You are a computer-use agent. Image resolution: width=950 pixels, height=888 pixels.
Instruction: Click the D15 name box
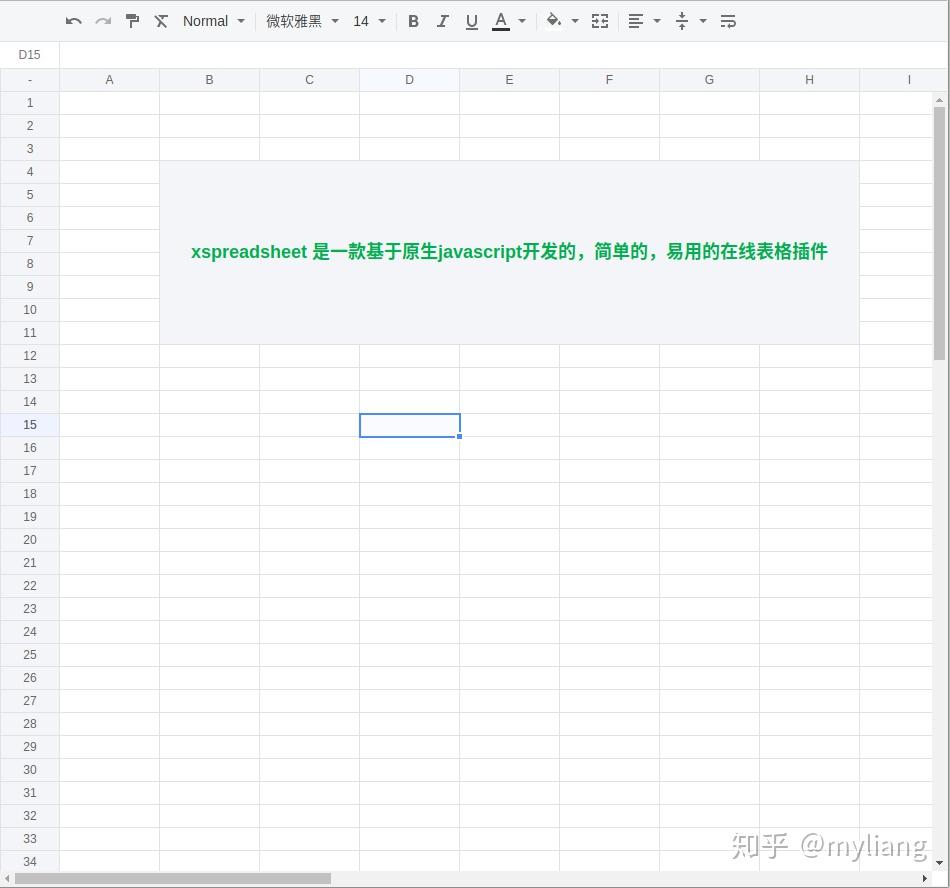(29, 54)
